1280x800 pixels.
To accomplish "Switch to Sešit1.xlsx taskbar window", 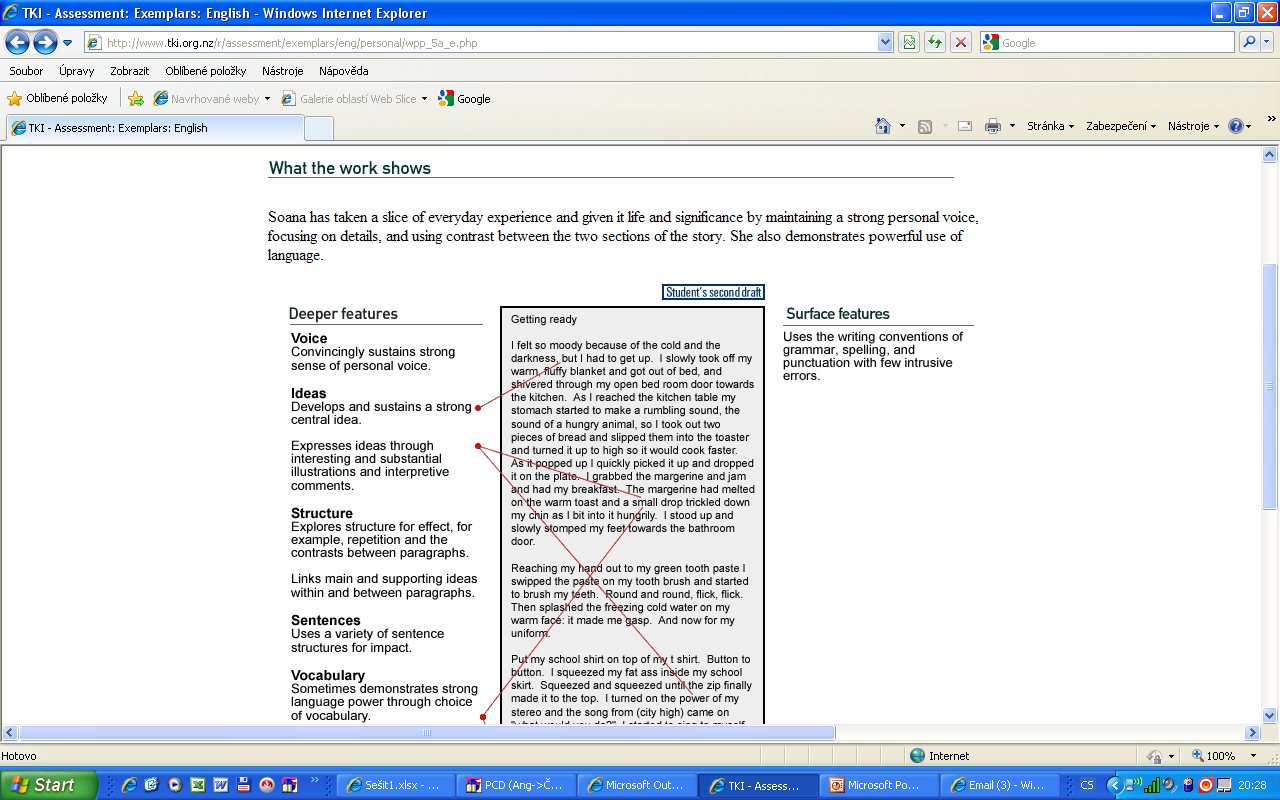I will click(x=394, y=785).
